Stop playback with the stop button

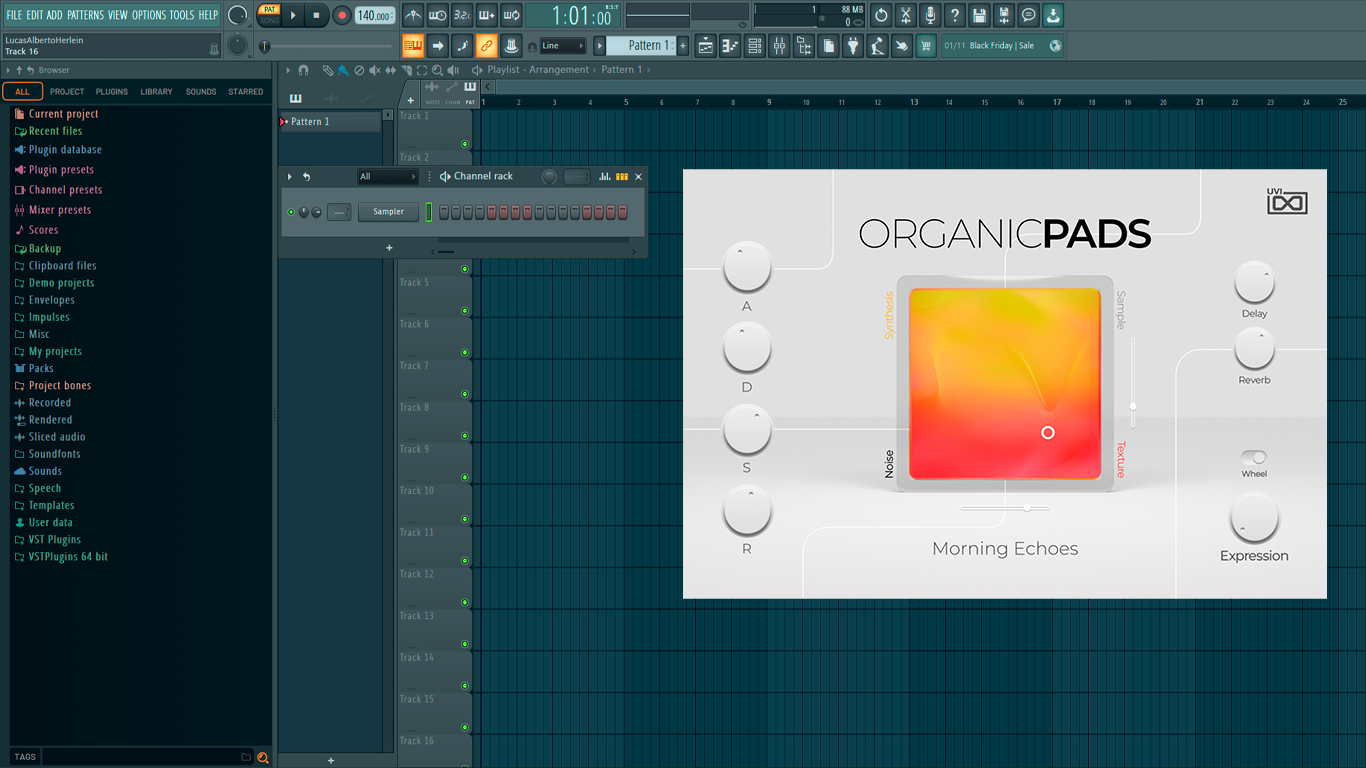(317, 15)
